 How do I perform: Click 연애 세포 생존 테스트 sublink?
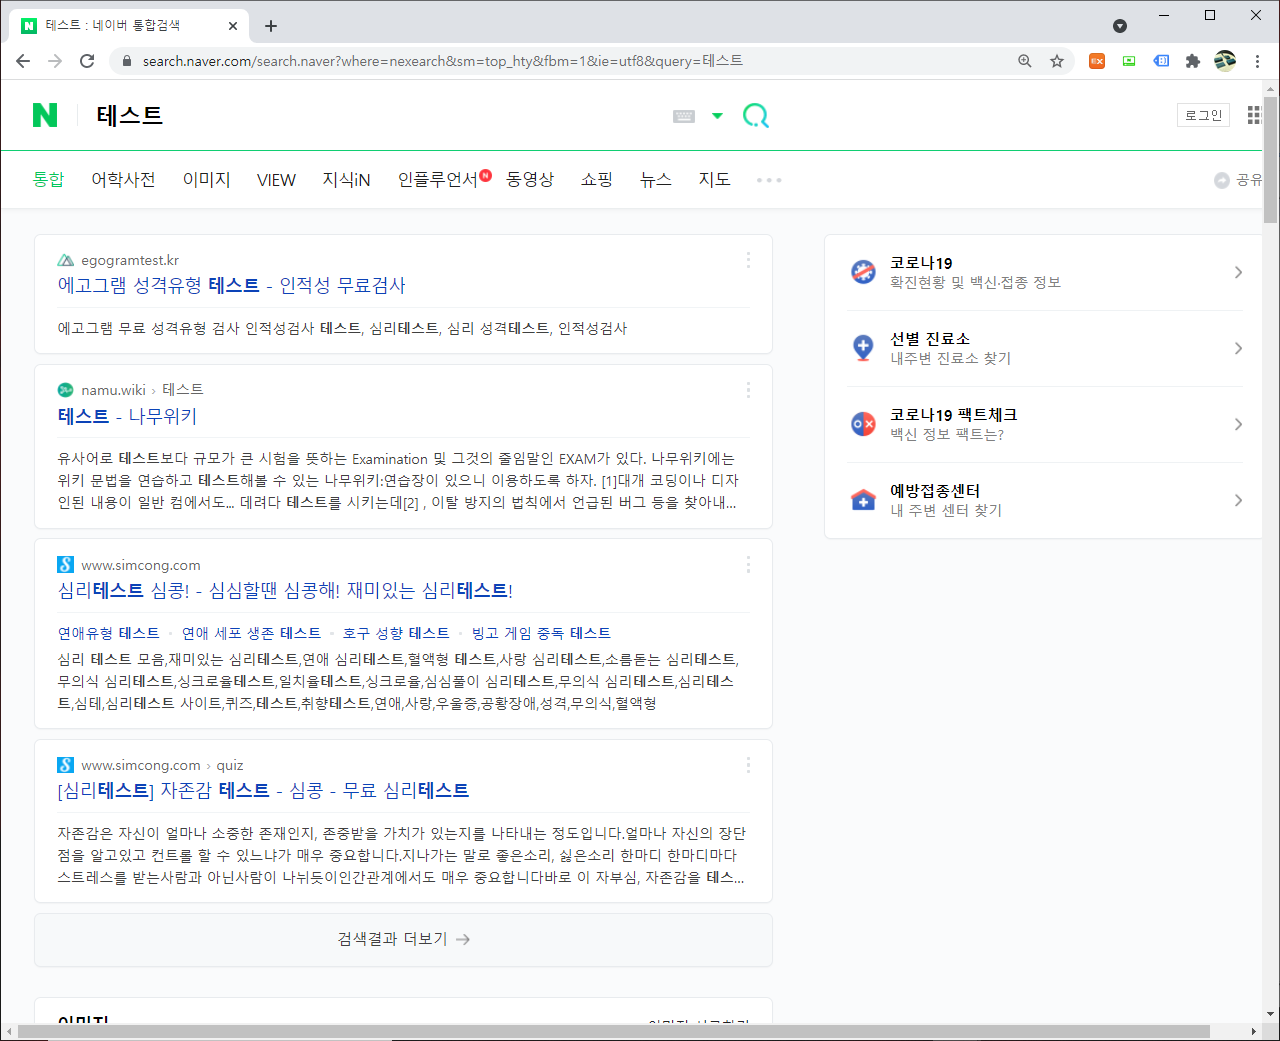[251, 633]
